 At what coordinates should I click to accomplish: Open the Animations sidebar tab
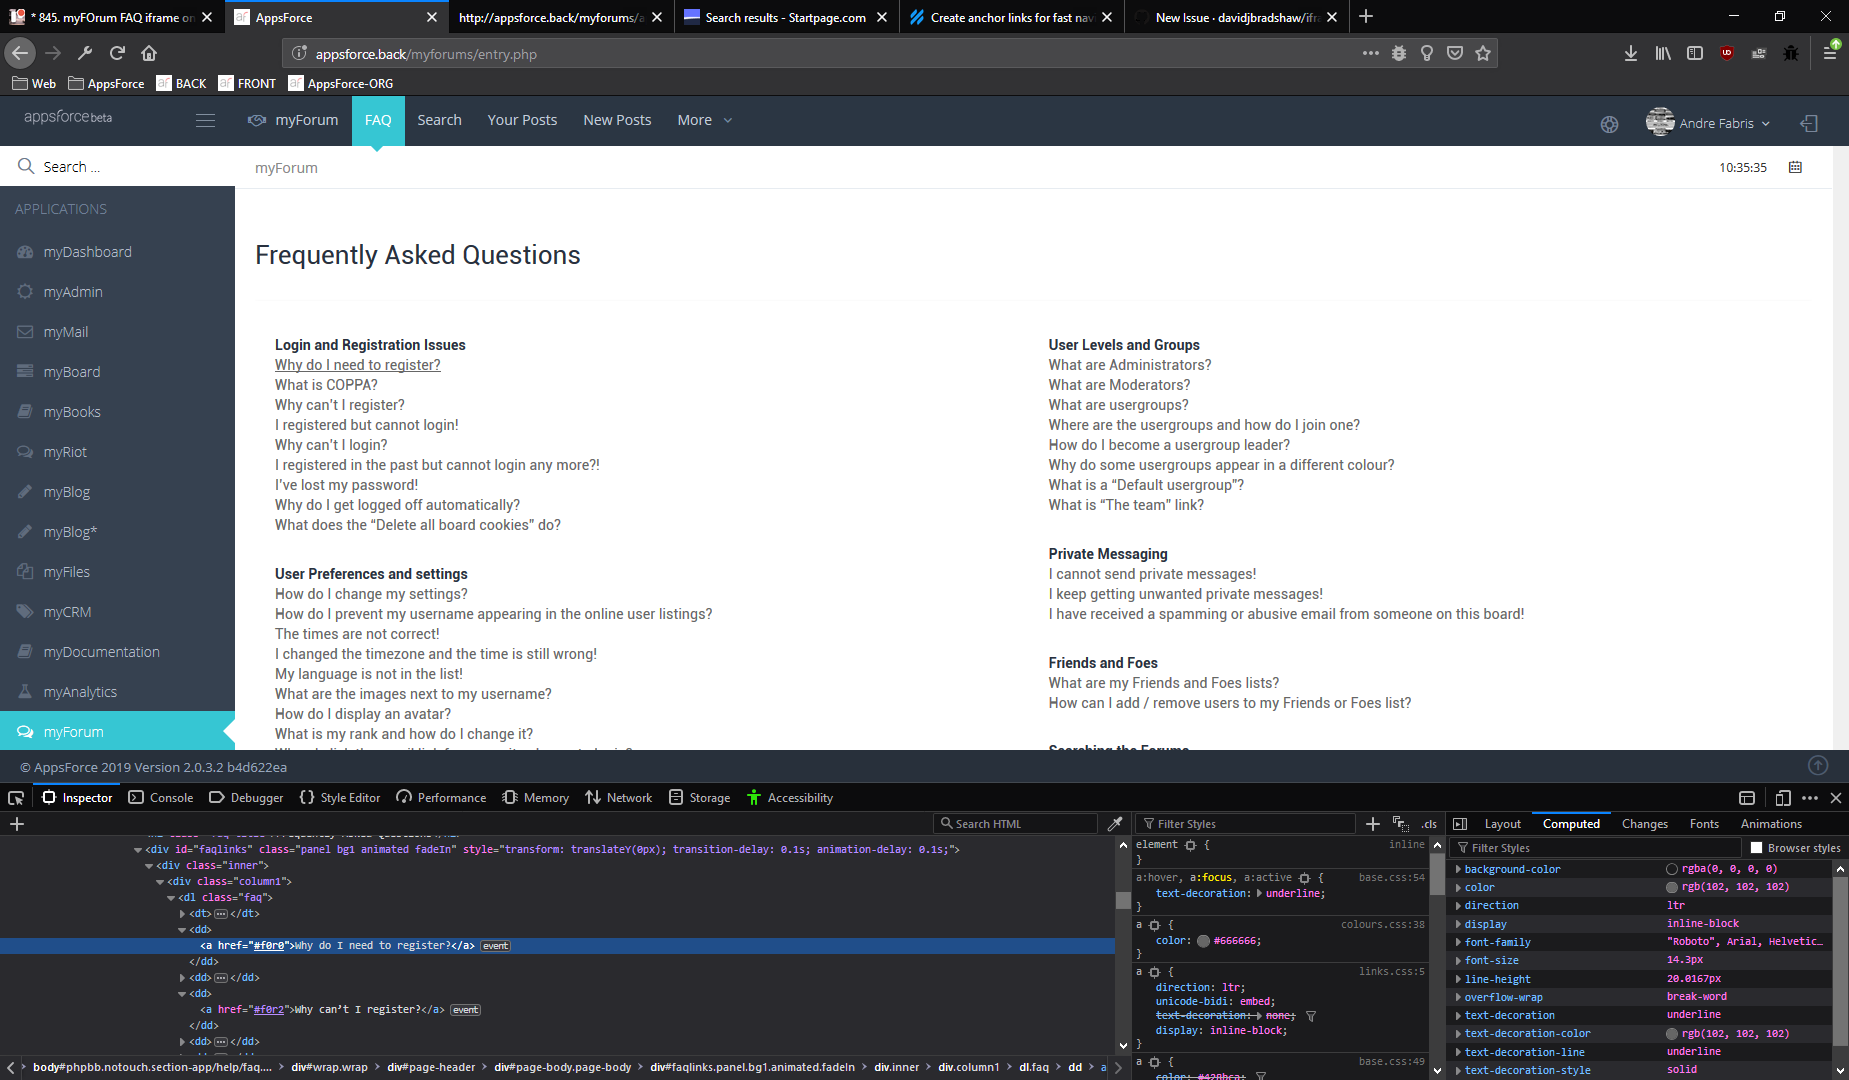pos(1771,824)
